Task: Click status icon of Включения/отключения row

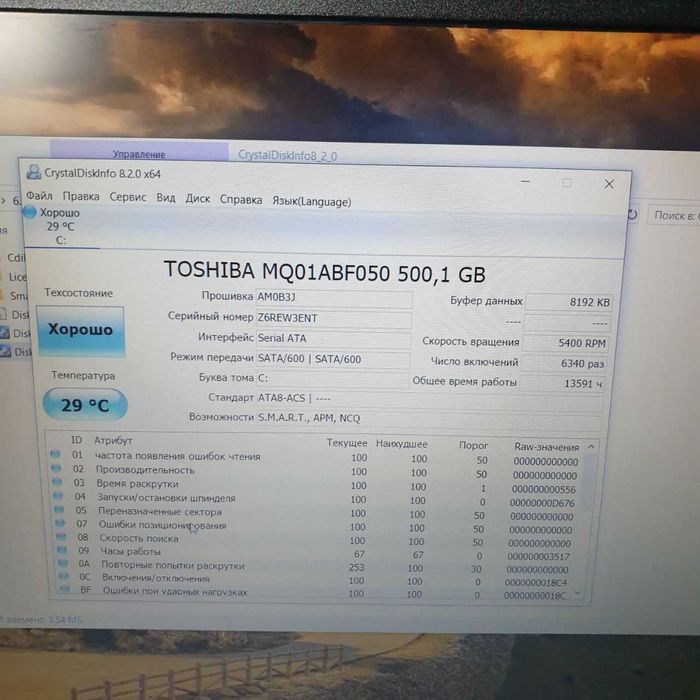Action: 64,576
